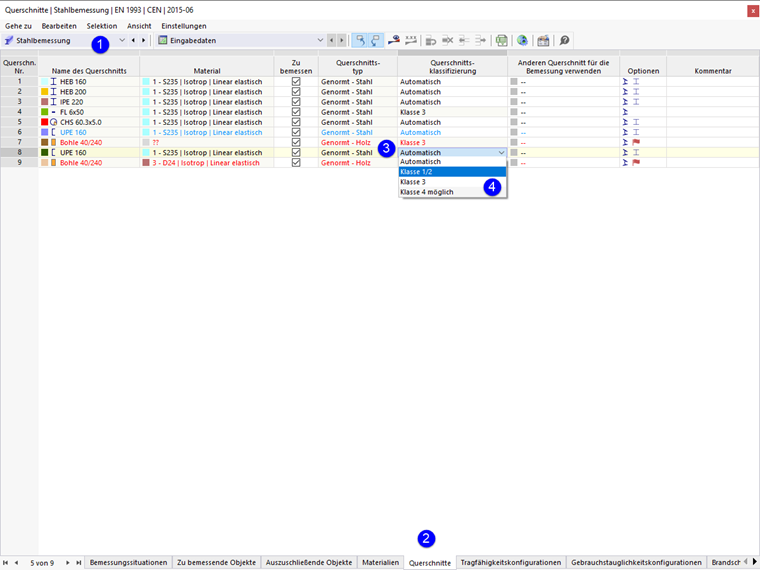Toggle first selection sync icon in toolbar

[x=360, y=40]
